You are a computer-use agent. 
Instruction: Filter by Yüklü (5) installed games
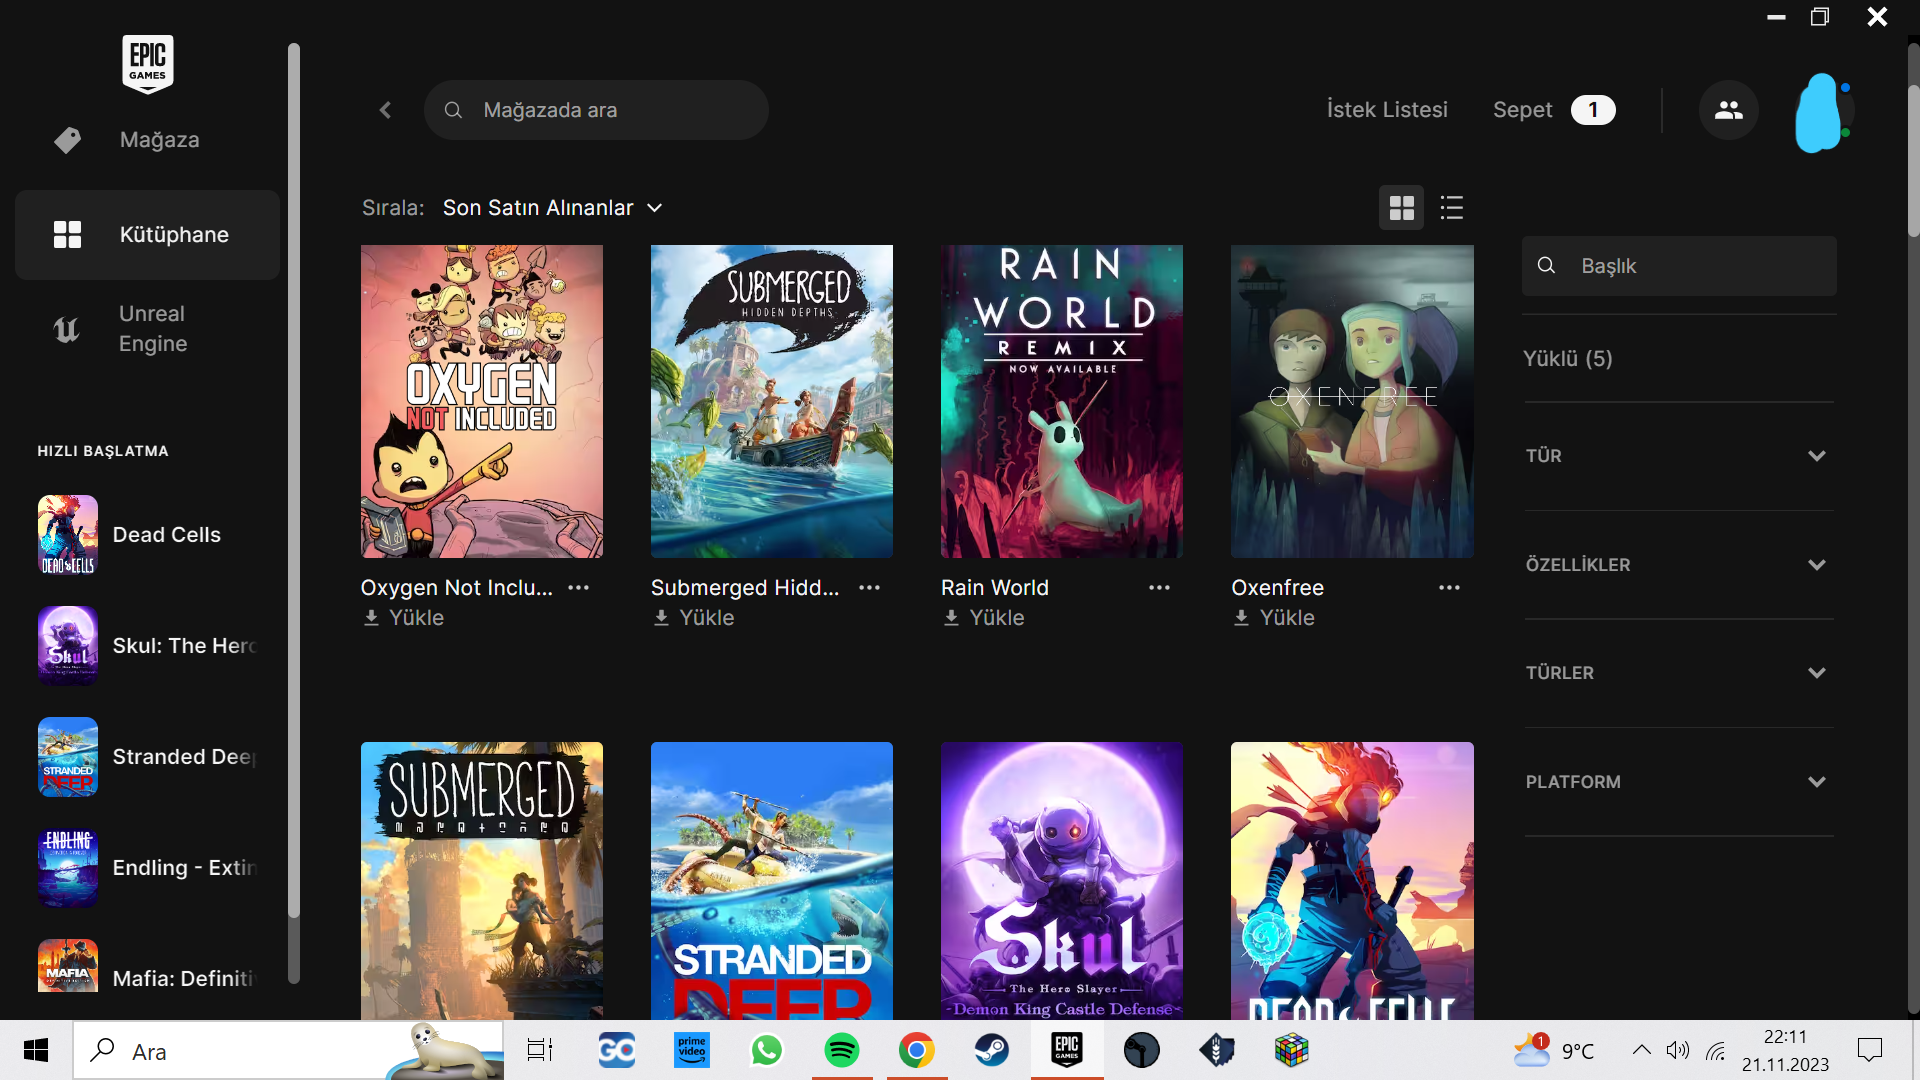click(1567, 359)
